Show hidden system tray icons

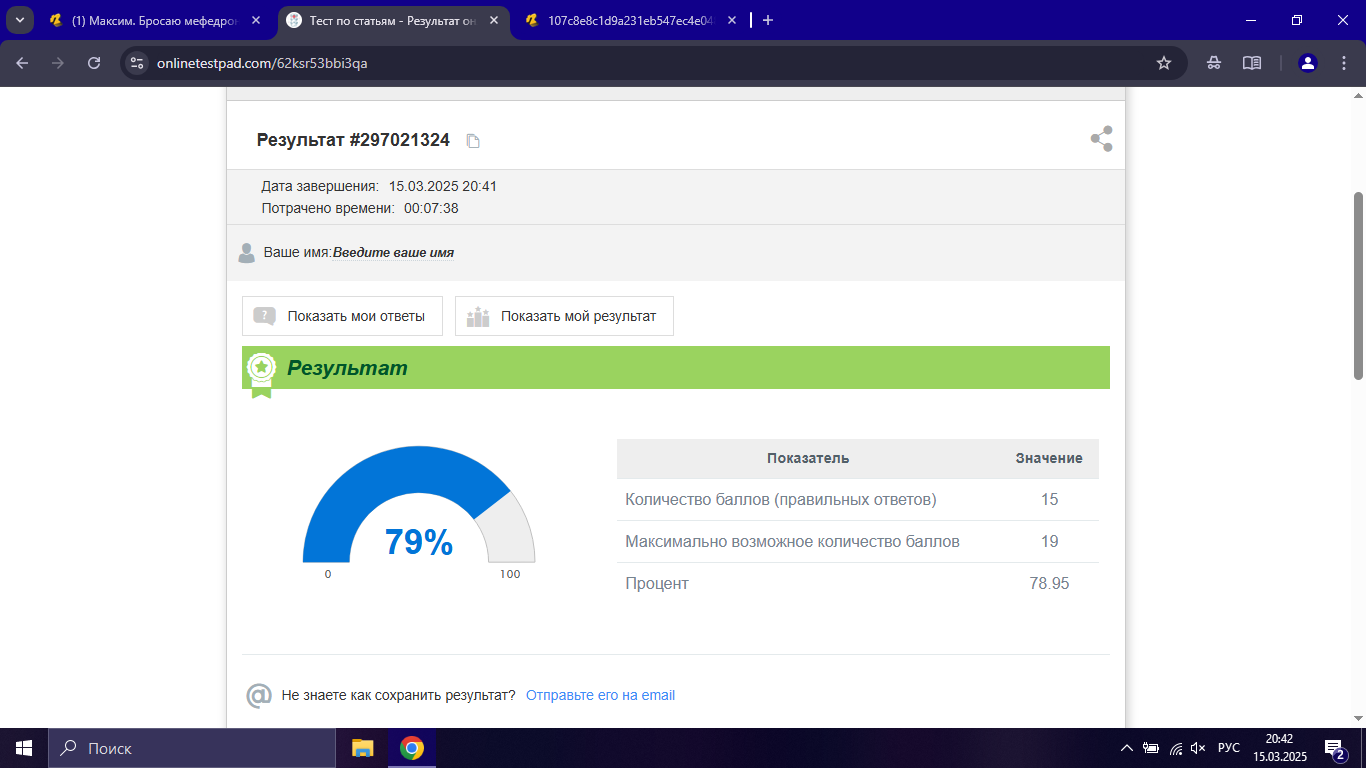pyautogui.click(x=1127, y=748)
